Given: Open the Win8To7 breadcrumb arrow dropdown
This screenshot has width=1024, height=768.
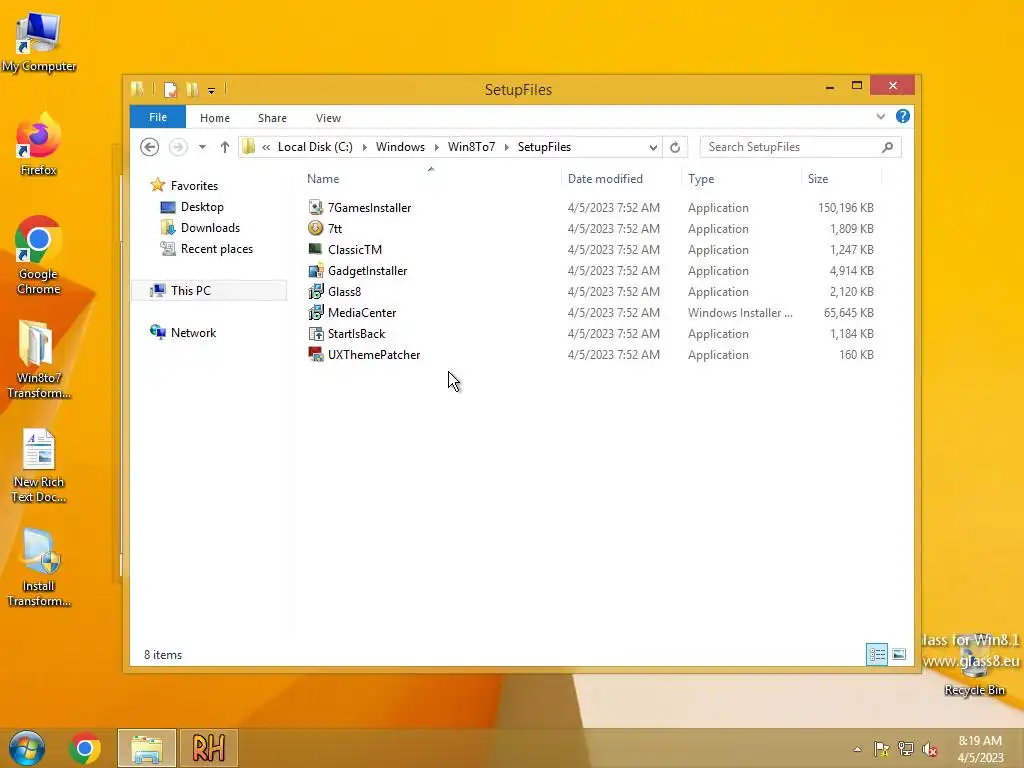Looking at the screenshot, I should [x=506, y=148].
